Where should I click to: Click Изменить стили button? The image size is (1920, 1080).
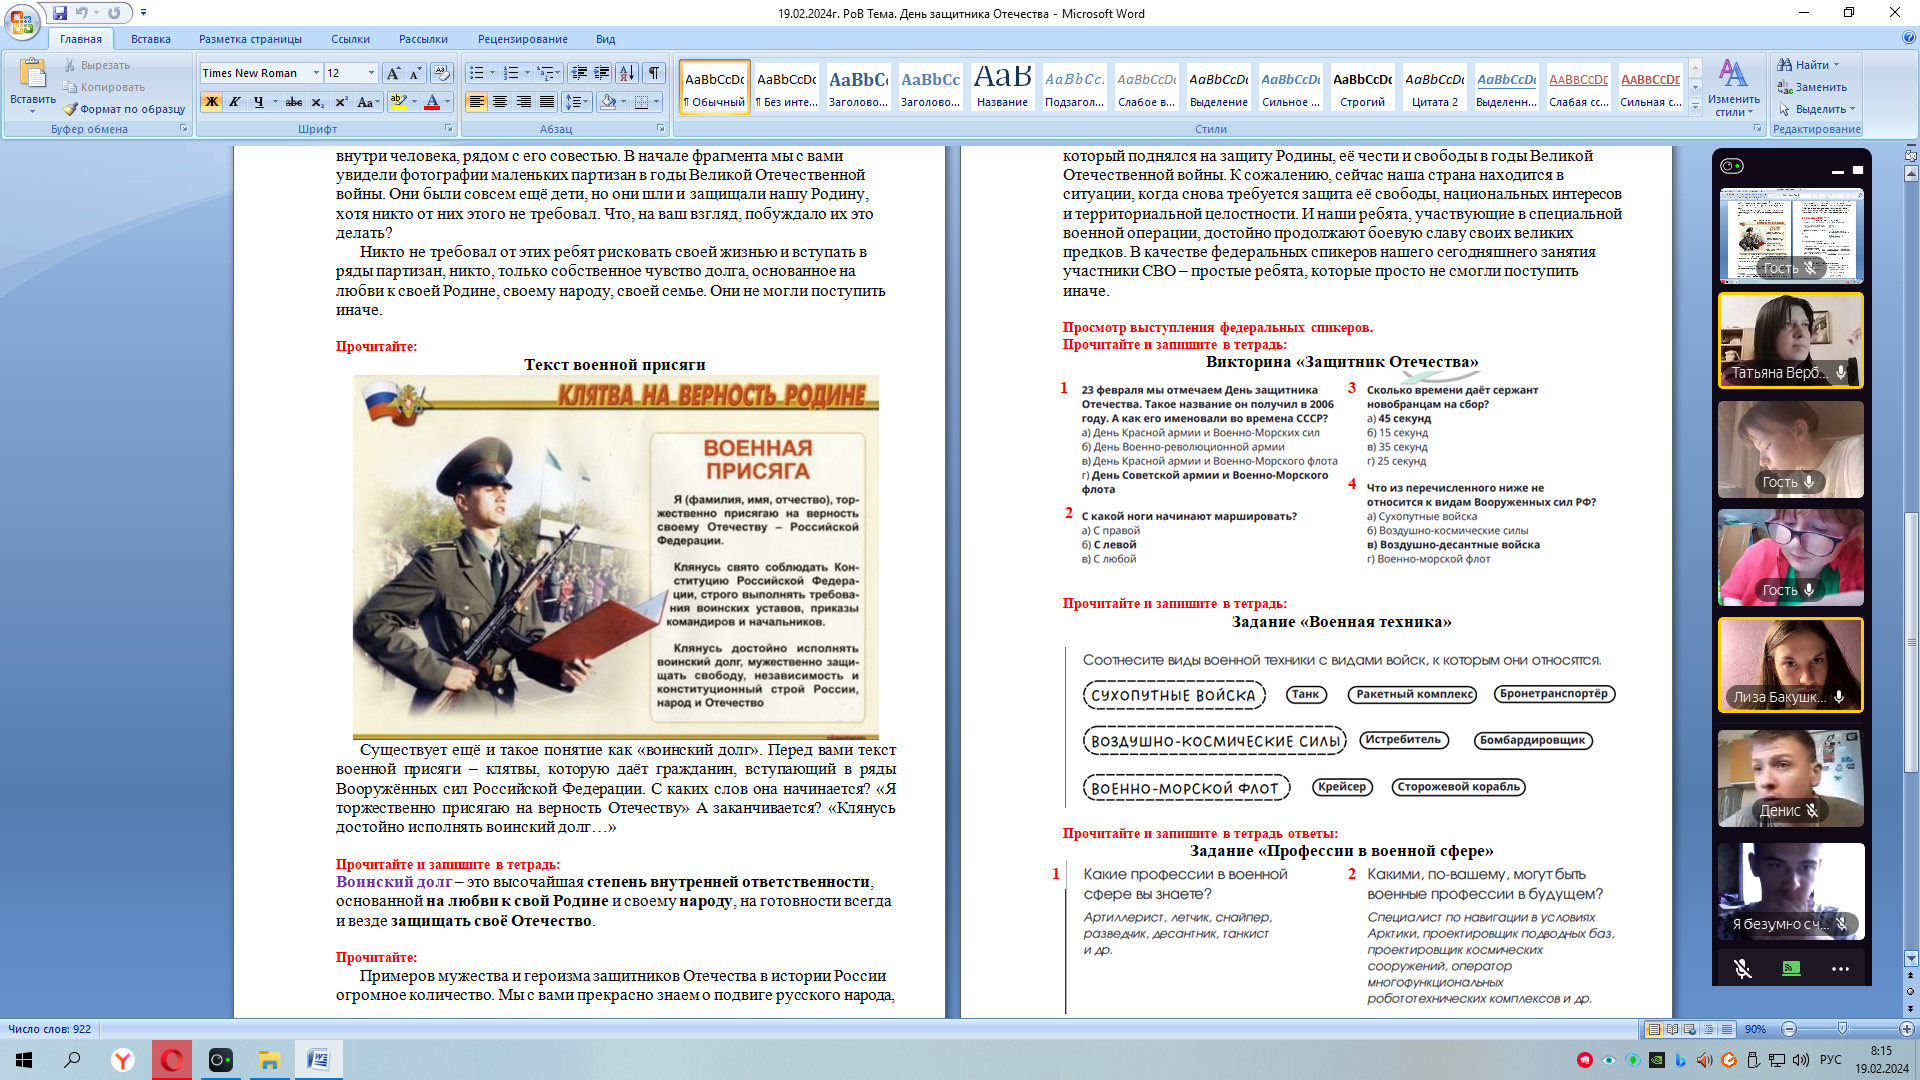(1733, 88)
